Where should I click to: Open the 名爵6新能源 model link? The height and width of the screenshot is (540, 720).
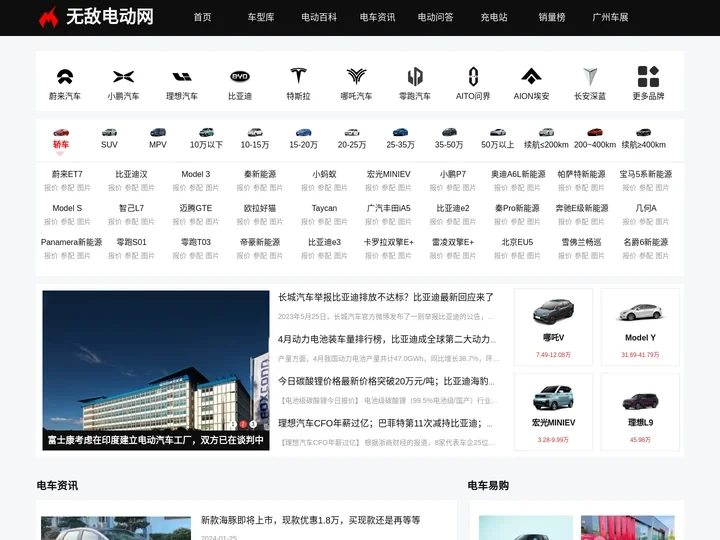[646, 242]
